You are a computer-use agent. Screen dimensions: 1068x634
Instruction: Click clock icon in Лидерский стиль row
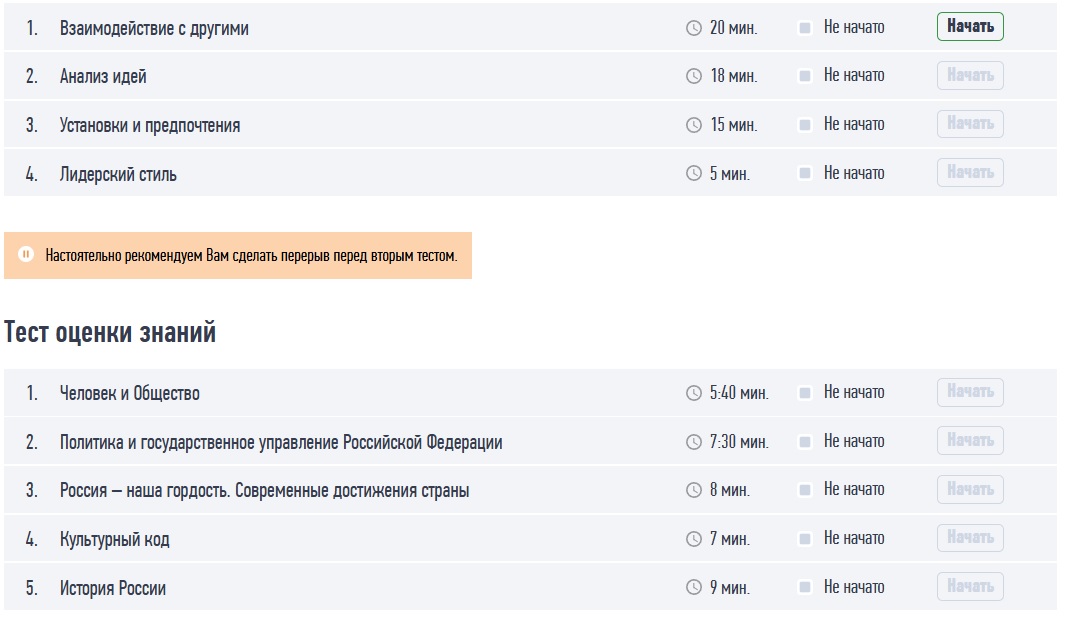pos(694,173)
